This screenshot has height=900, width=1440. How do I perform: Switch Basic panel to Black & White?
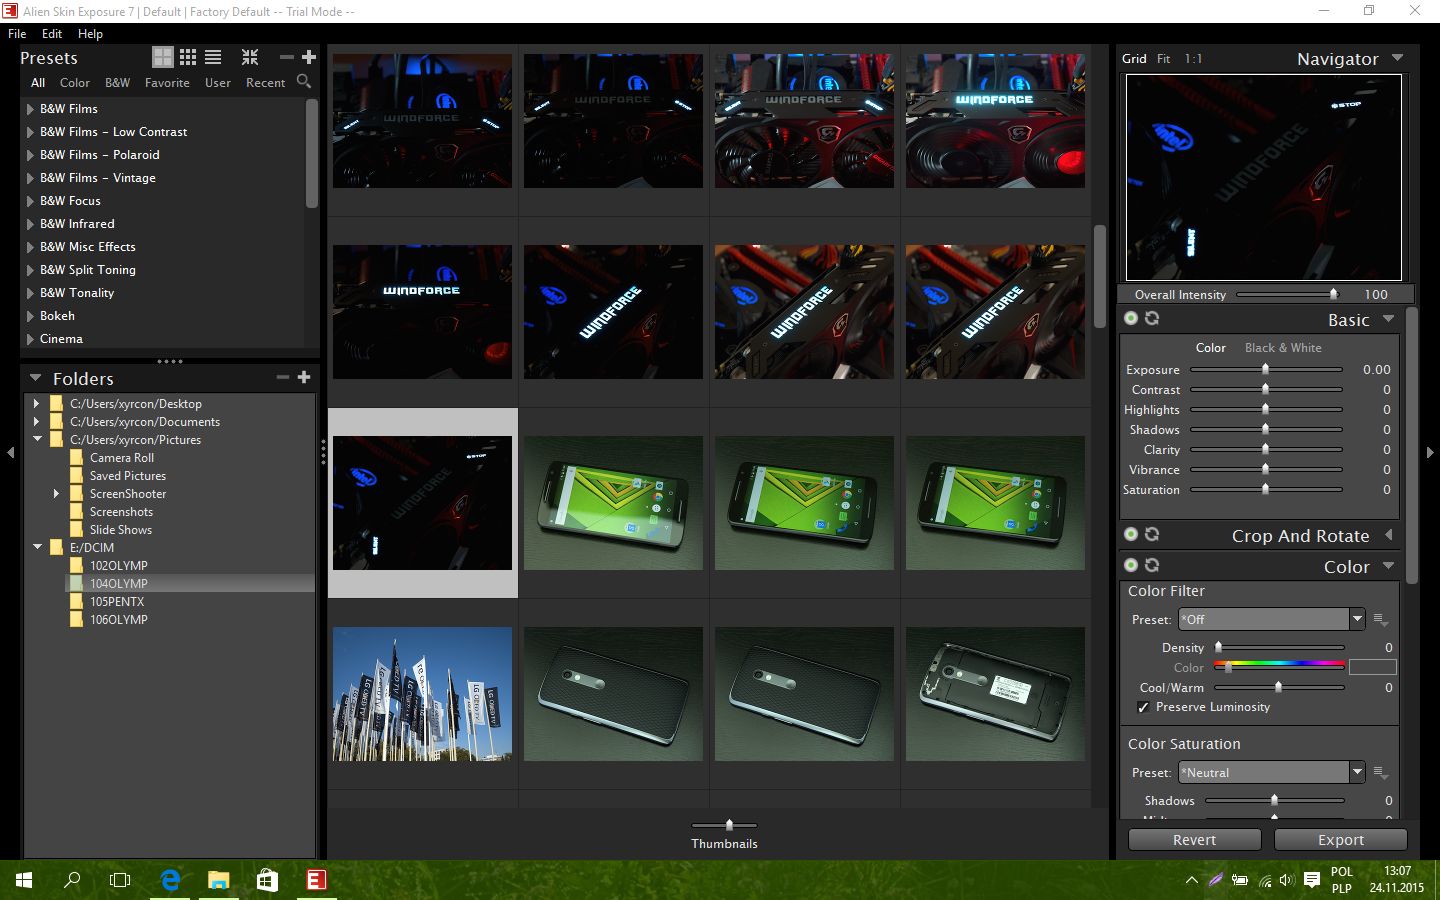coord(1283,348)
